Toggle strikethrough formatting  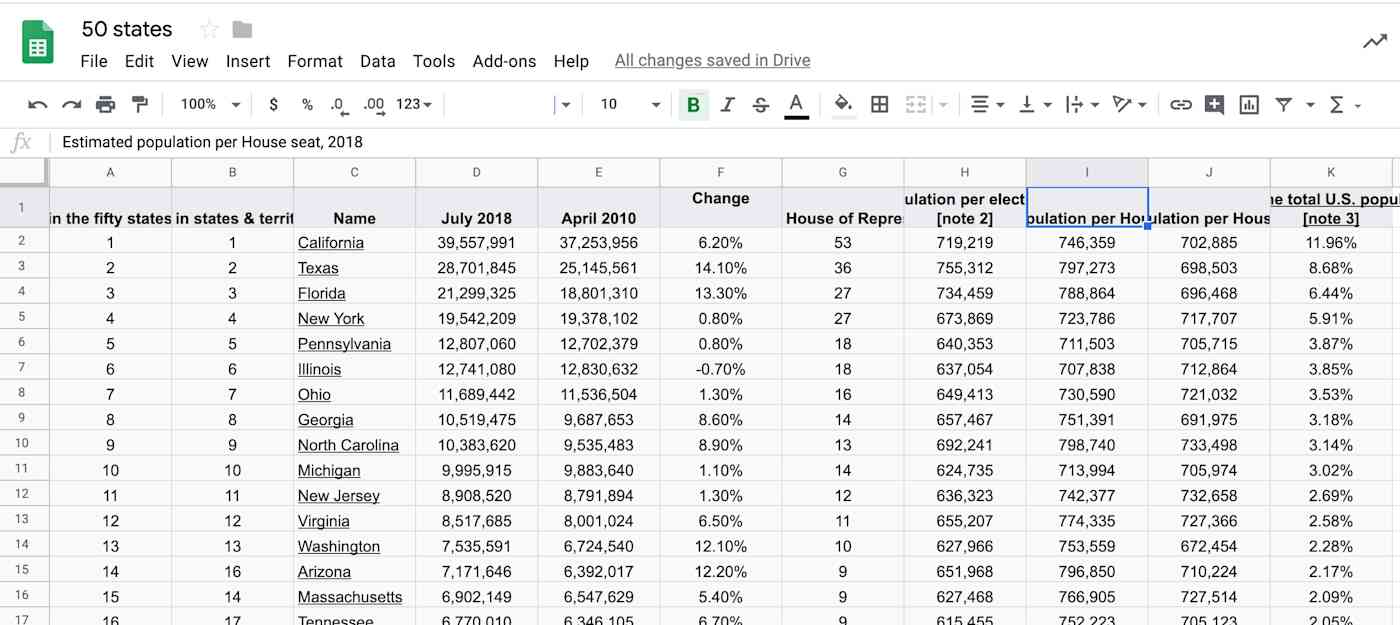click(760, 104)
